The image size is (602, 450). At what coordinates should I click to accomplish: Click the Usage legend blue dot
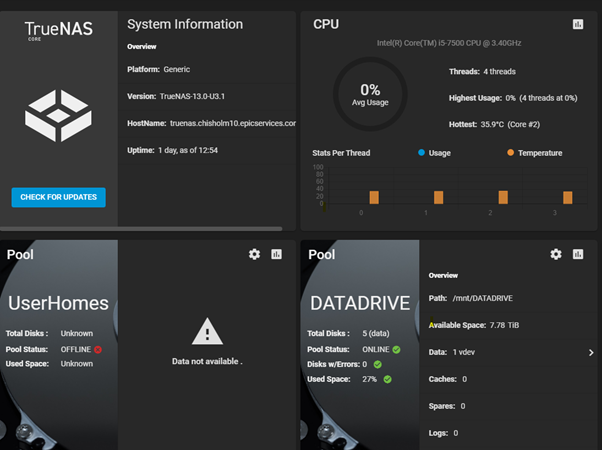click(x=421, y=152)
